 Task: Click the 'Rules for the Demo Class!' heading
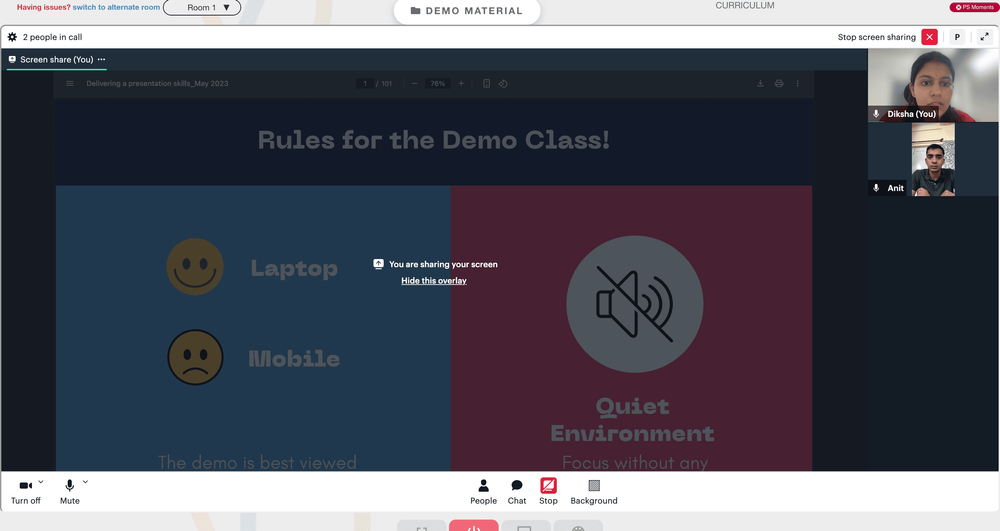[434, 140]
